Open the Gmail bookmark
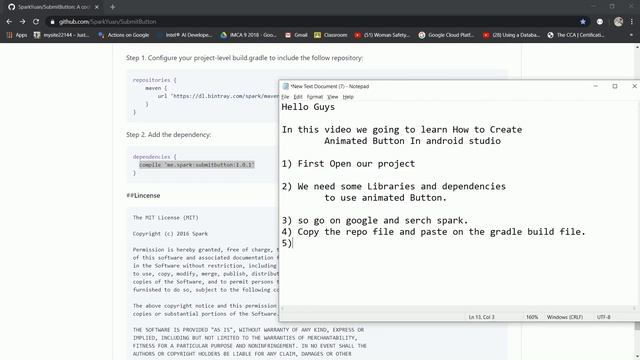This screenshot has width=640, height=360. (296, 35)
